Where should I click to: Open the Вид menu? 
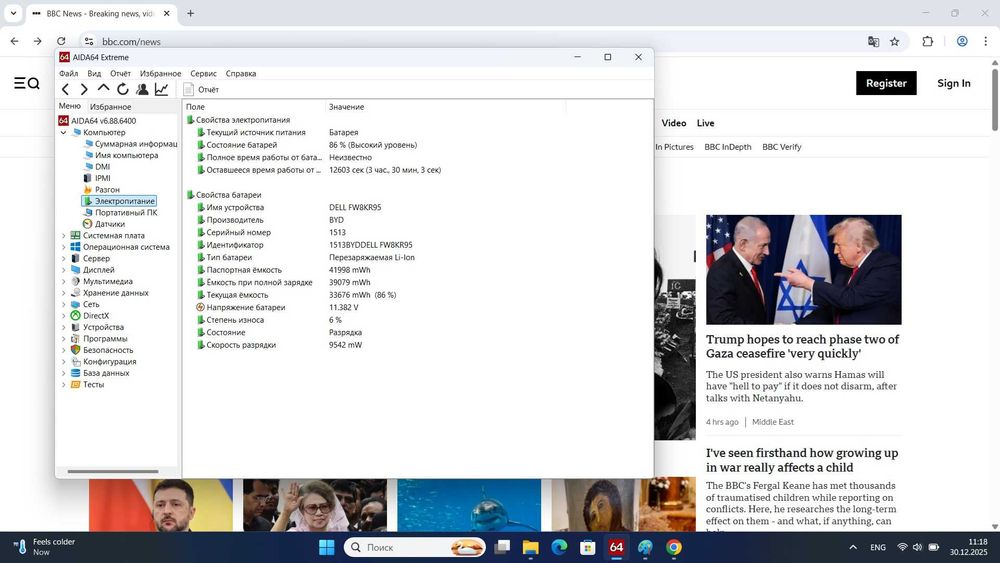pyautogui.click(x=94, y=73)
